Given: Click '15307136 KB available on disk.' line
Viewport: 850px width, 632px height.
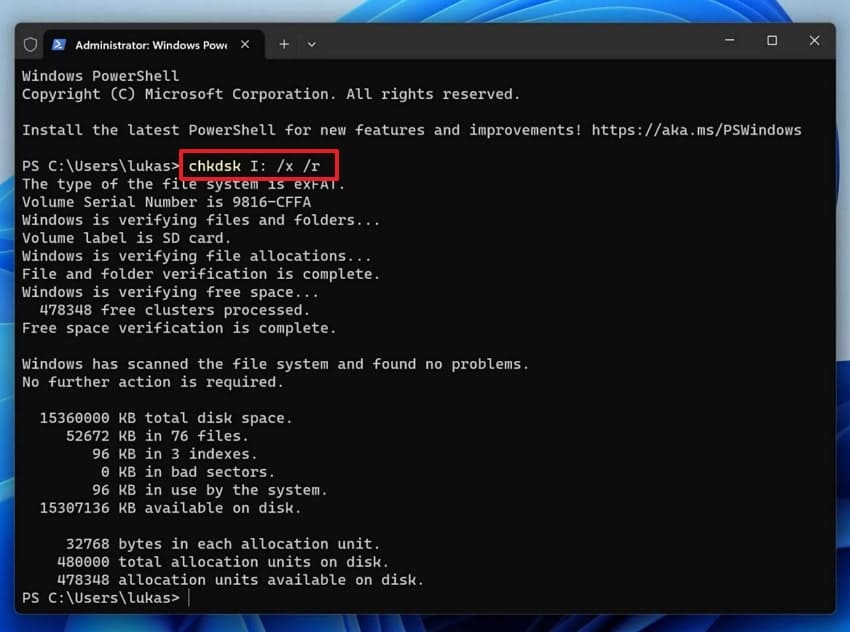Looking at the screenshot, I should 170,508.
